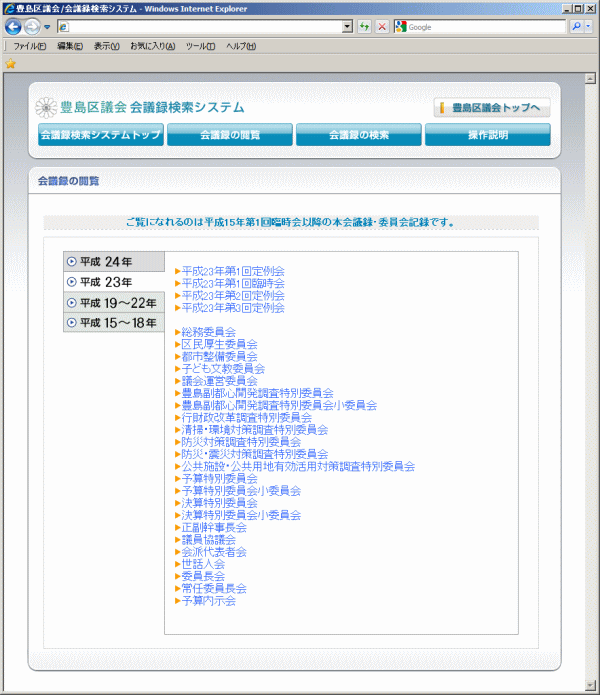This screenshot has width=600, height=695.
Task: Open the ヘルプ menu
Action: (241, 46)
